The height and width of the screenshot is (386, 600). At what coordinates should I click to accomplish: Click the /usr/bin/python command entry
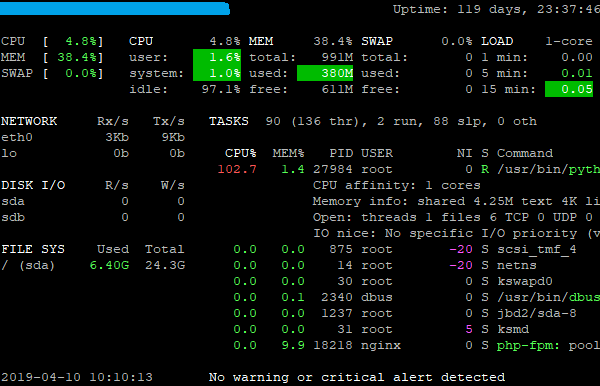pyautogui.click(x=548, y=169)
